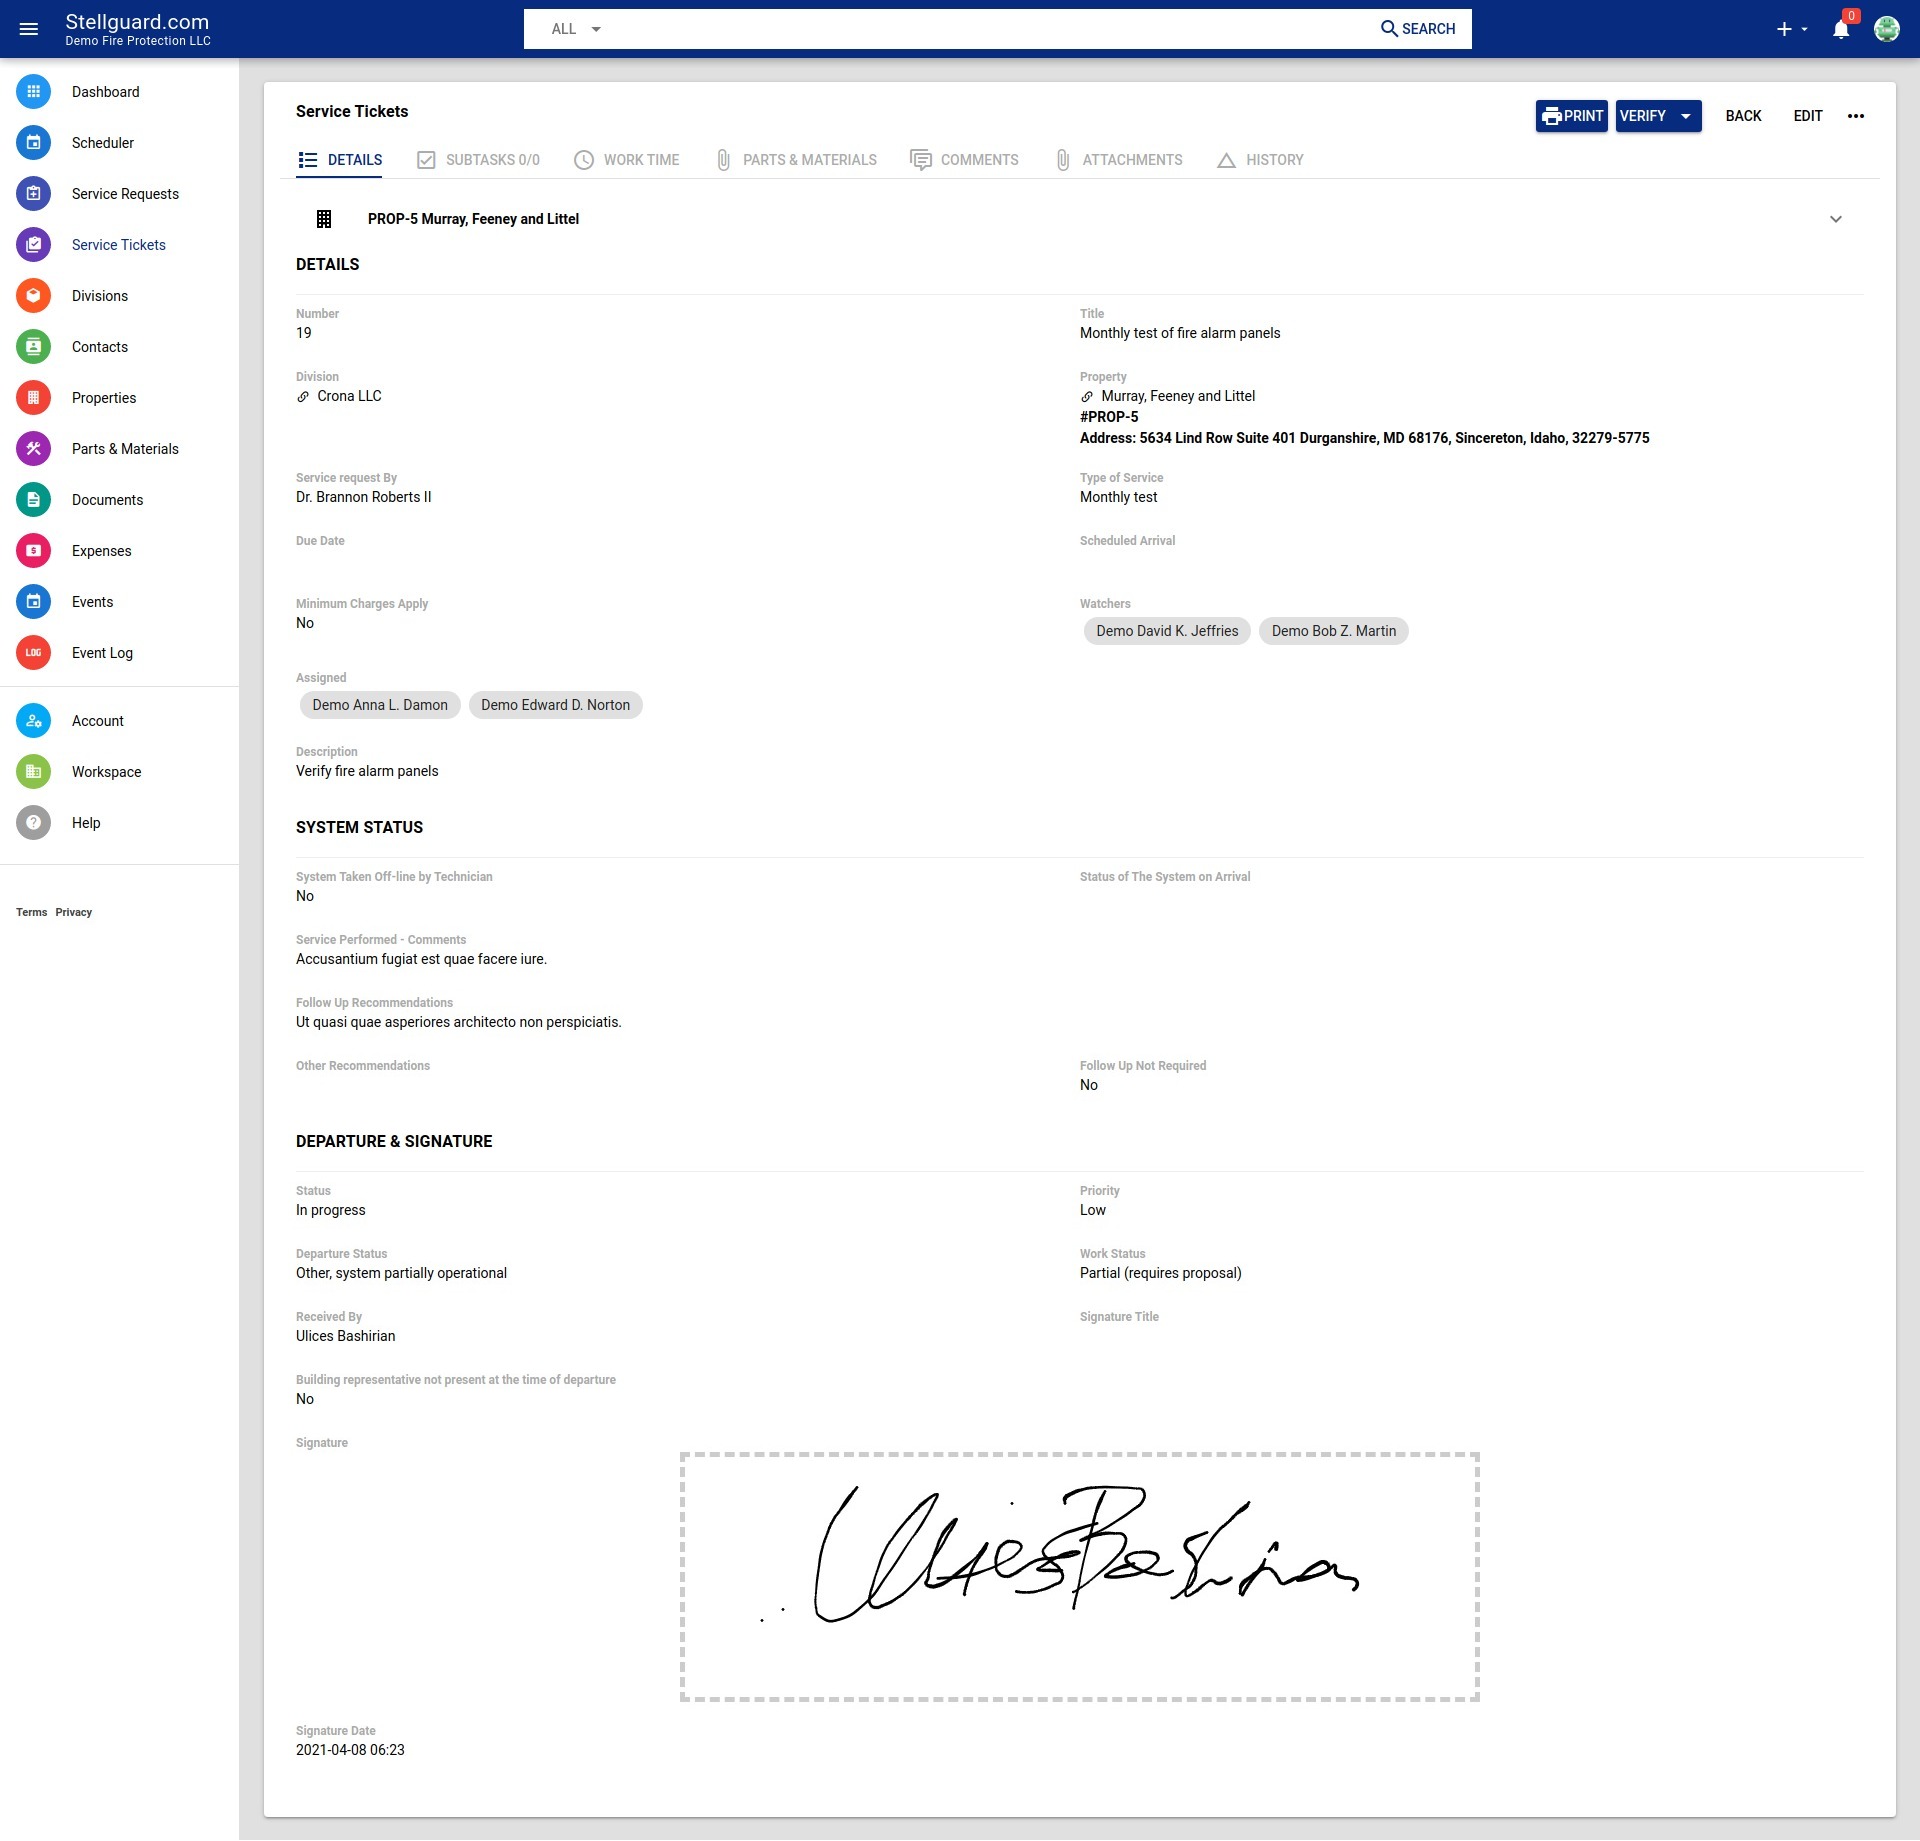The height and width of the screenshot is (1841, 1920).
Task: Click link icon beside Murray, Feeney and Littel
Action: click(1087, 397)
